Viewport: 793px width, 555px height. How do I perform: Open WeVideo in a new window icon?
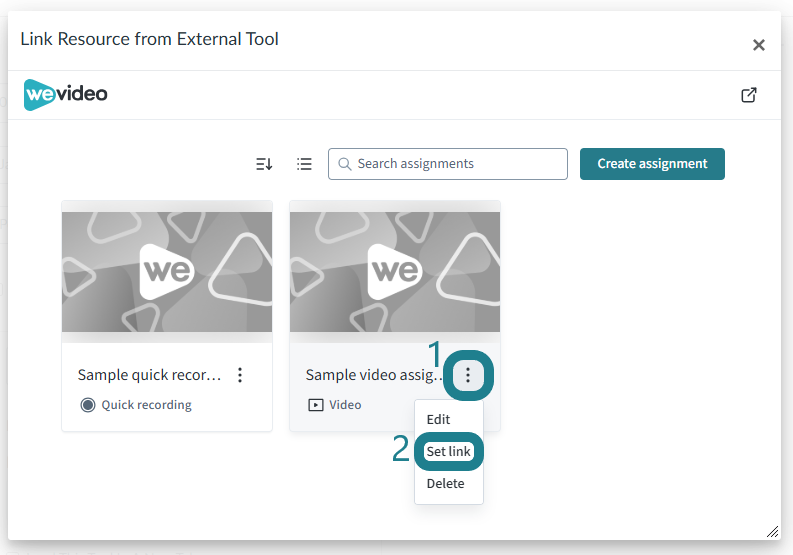(x=748, y=95)
